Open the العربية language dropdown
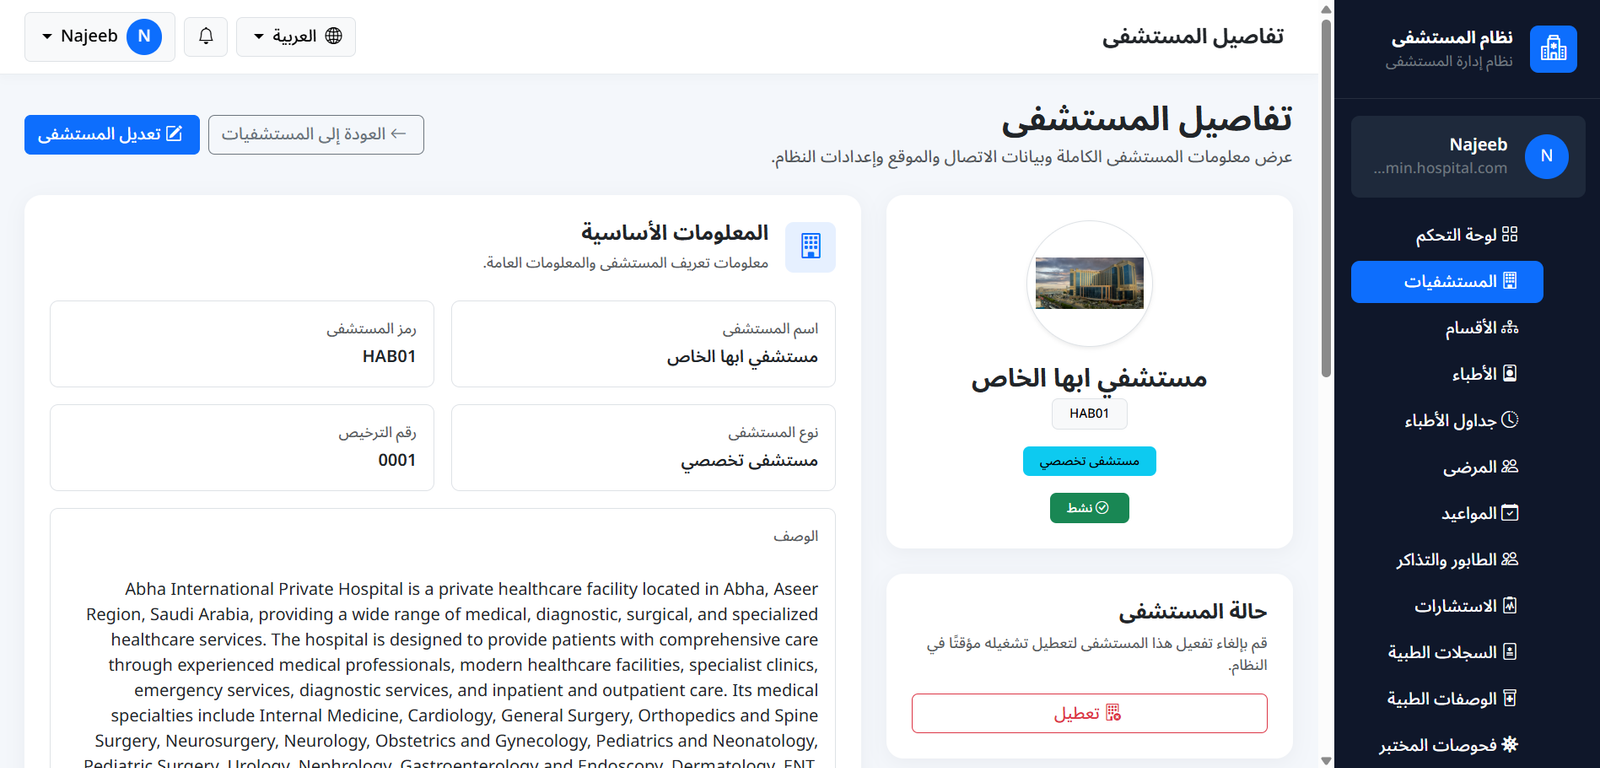Screen dimensions: 1600x768 296,37
